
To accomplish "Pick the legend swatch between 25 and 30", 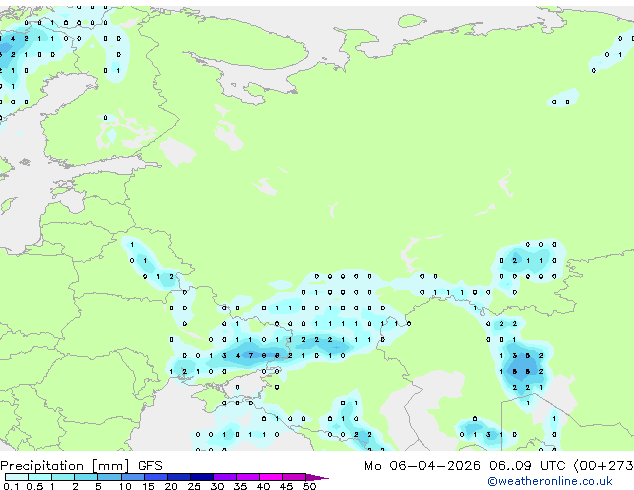I will click(202, 477).
